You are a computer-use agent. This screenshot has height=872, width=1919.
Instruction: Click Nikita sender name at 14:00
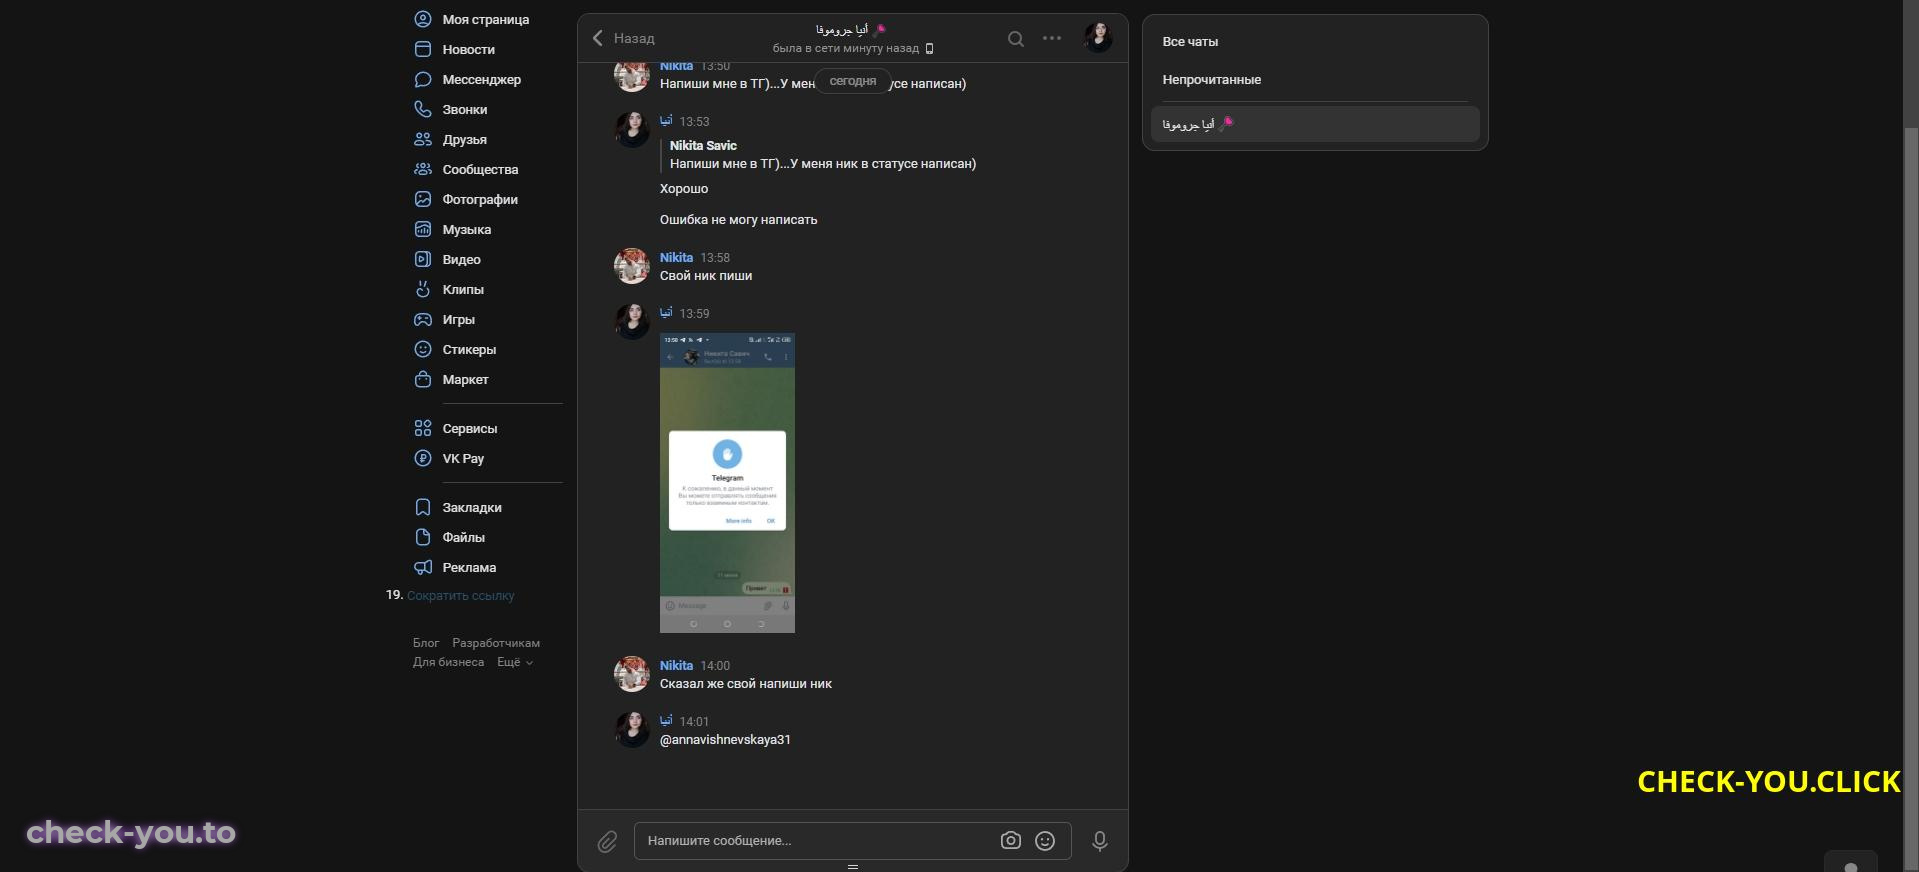(x=676, y=665)
